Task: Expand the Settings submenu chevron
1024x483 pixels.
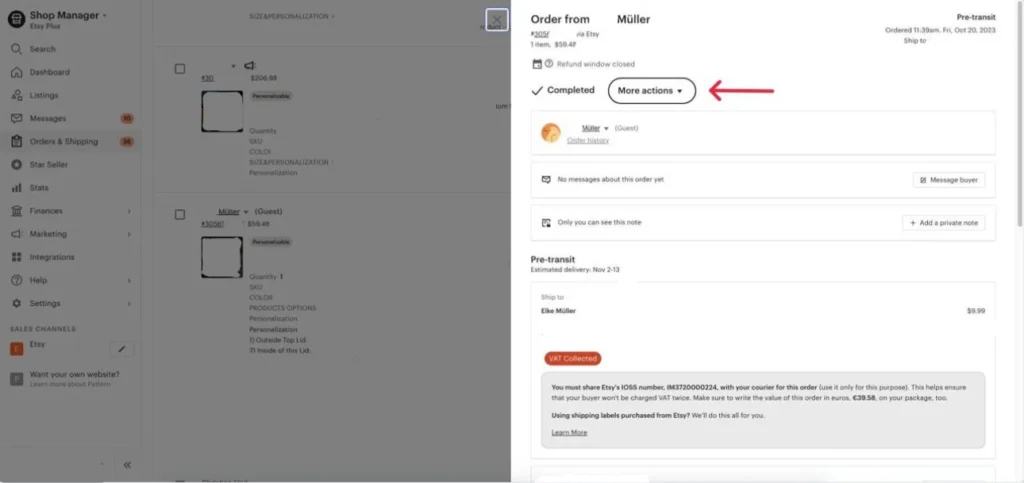Action: coord(129,304)
